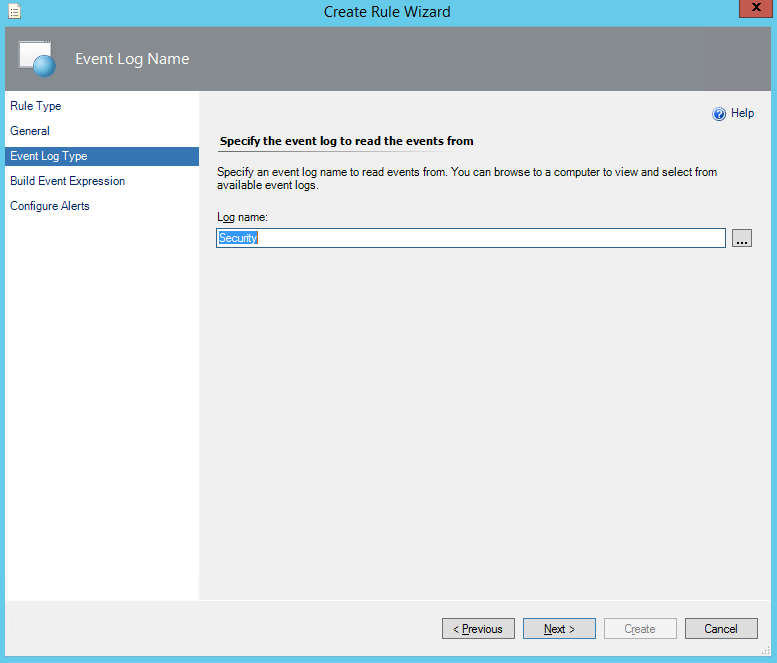
Task: Go to the General wizard step
Action: tap(30, 131)
